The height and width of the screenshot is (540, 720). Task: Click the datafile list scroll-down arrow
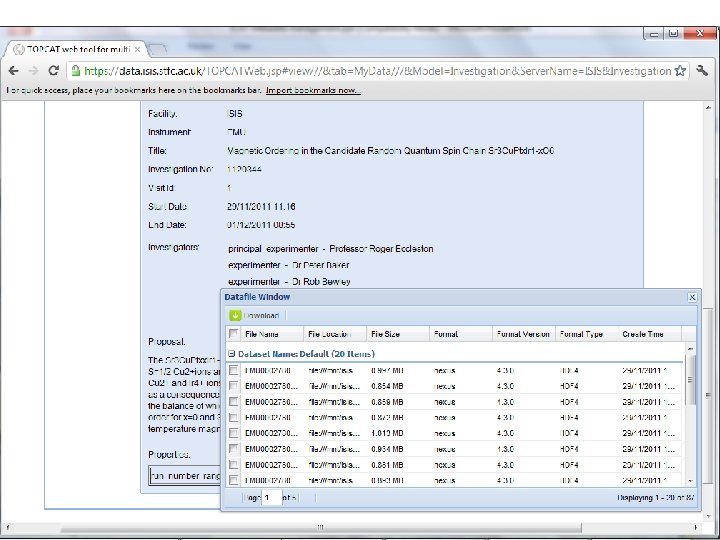[690, 481]
